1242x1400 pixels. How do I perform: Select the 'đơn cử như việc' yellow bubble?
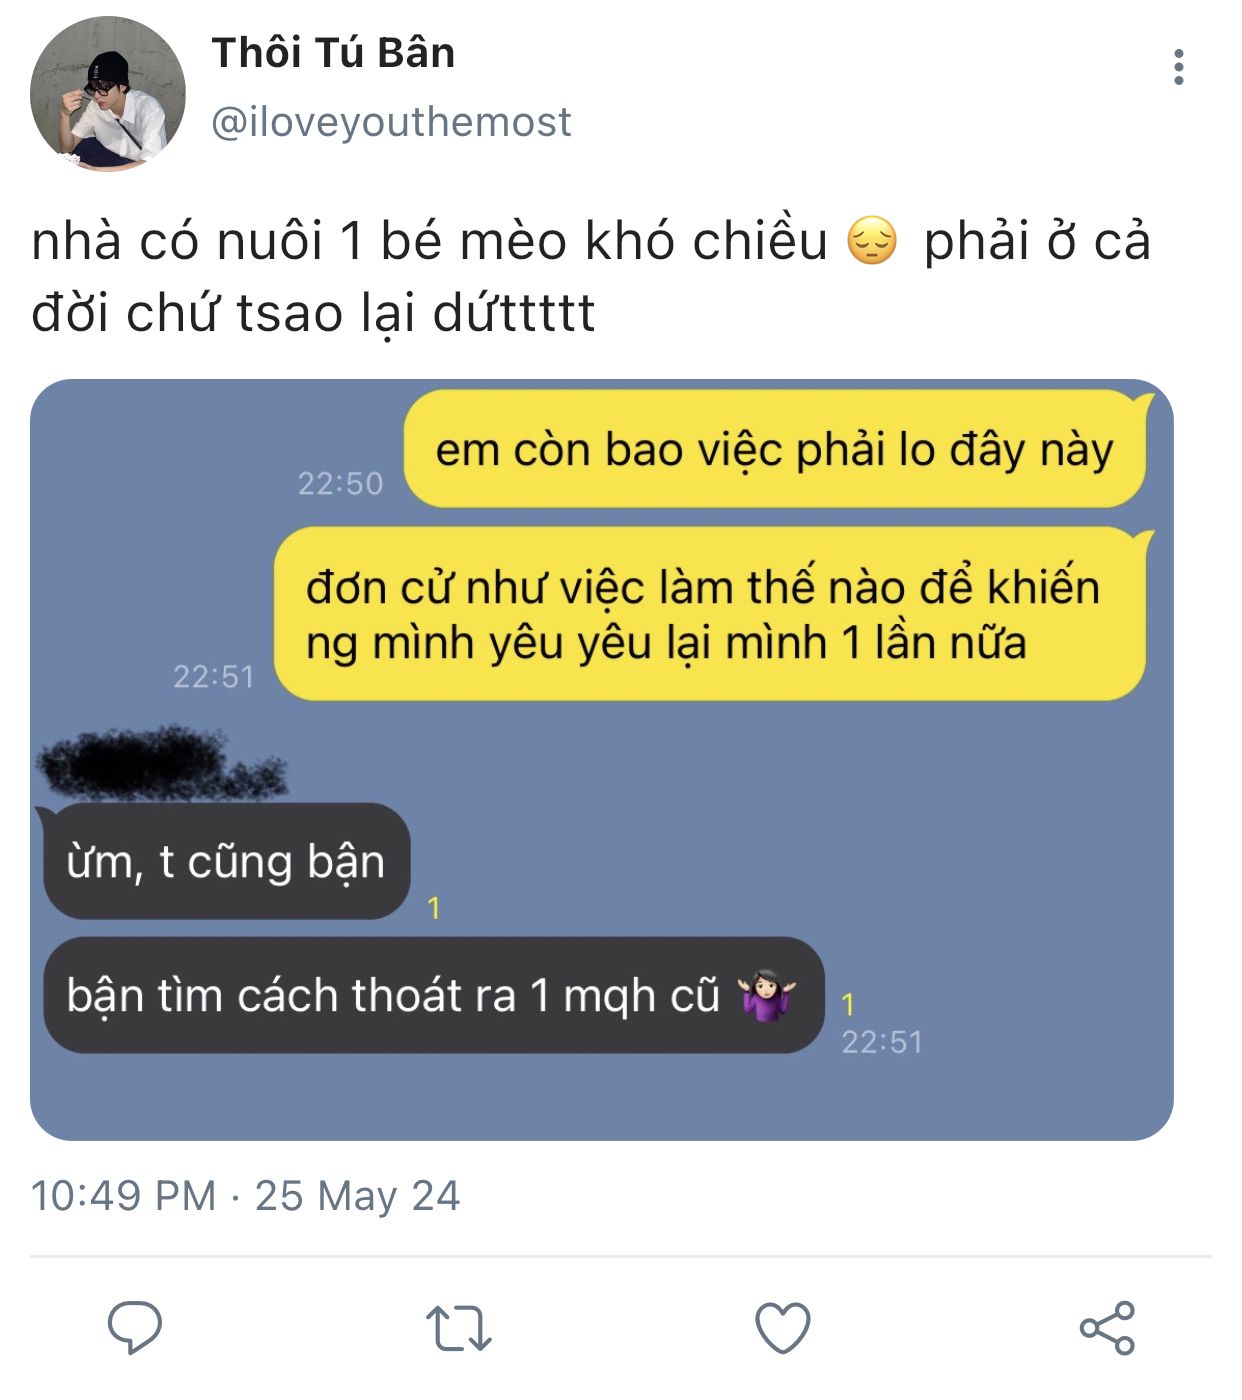711,614
